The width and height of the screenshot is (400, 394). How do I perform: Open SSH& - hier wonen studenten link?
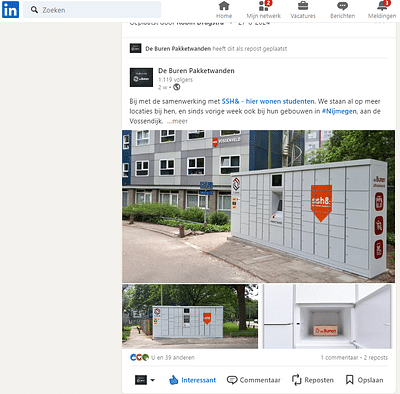click(268, 101)
